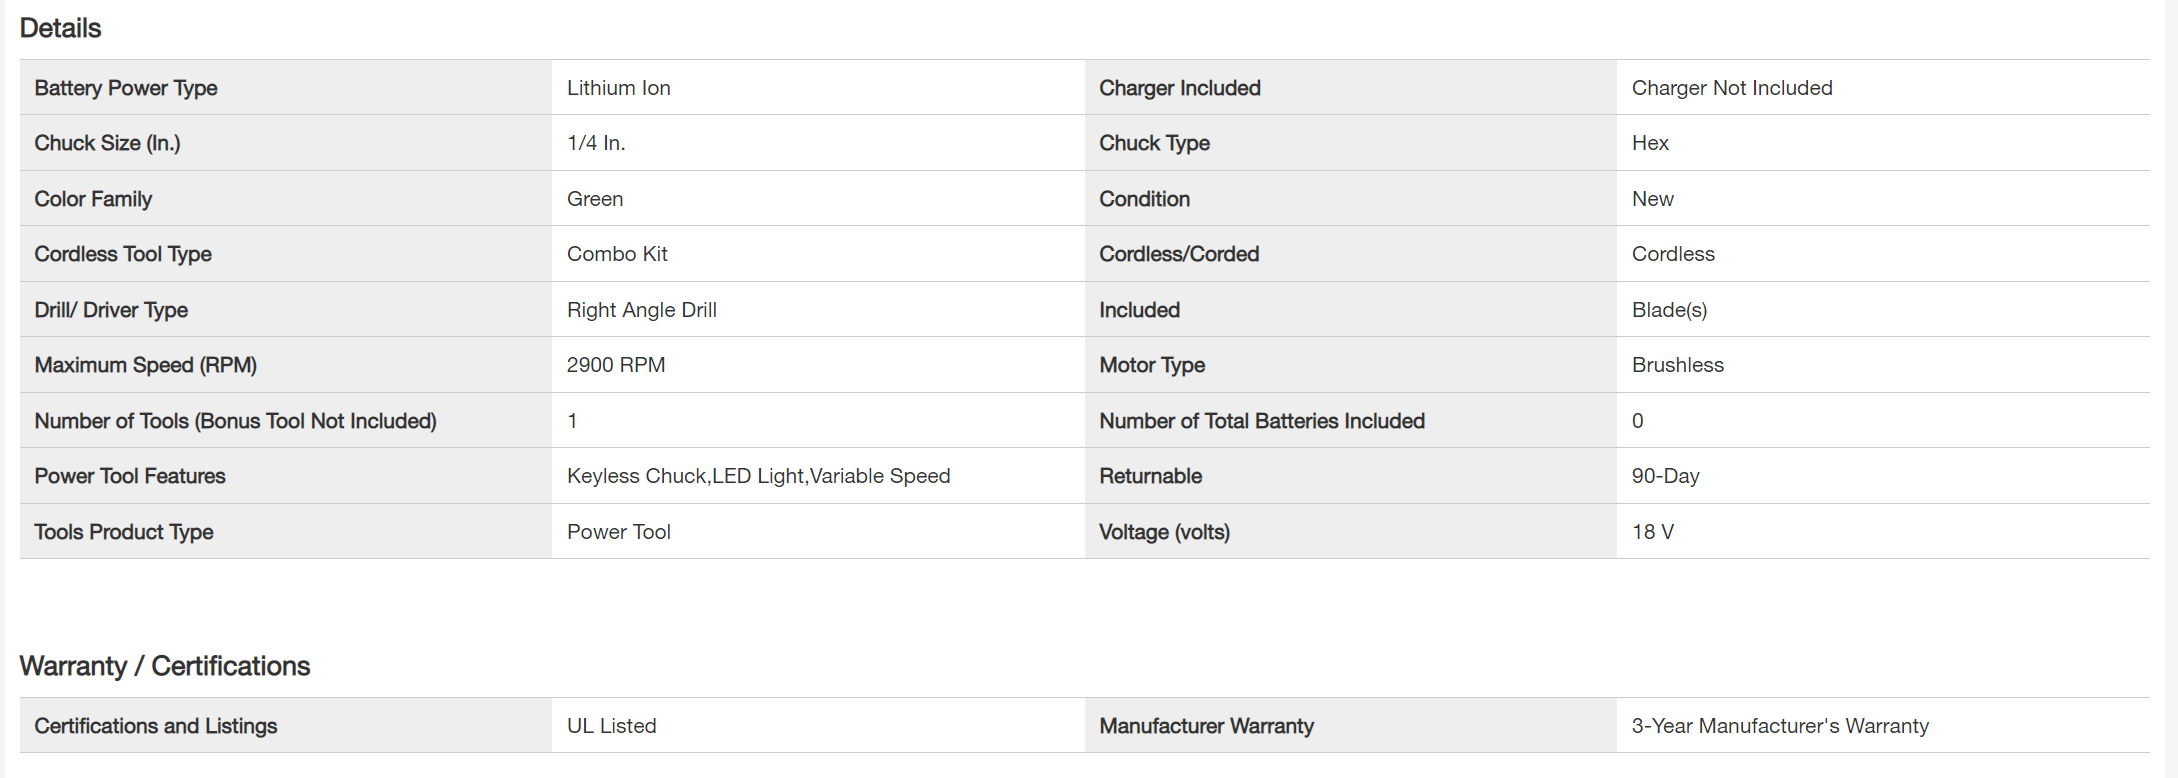
Task: Click the Green color family value
Action: coord(595,199)
